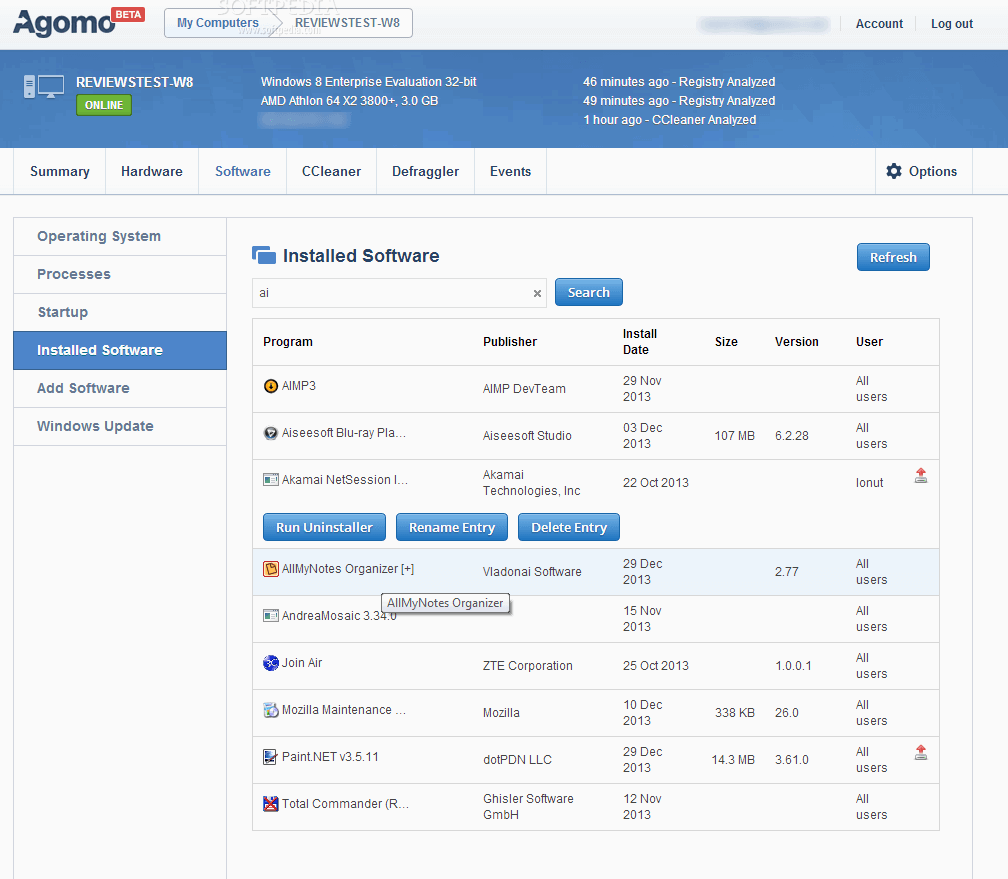Click the AllMyNotes Organizer program icon
Image resolution: width=1008 pixels, height=879 pixels.
pyautogui.click(x=271, y=568)
